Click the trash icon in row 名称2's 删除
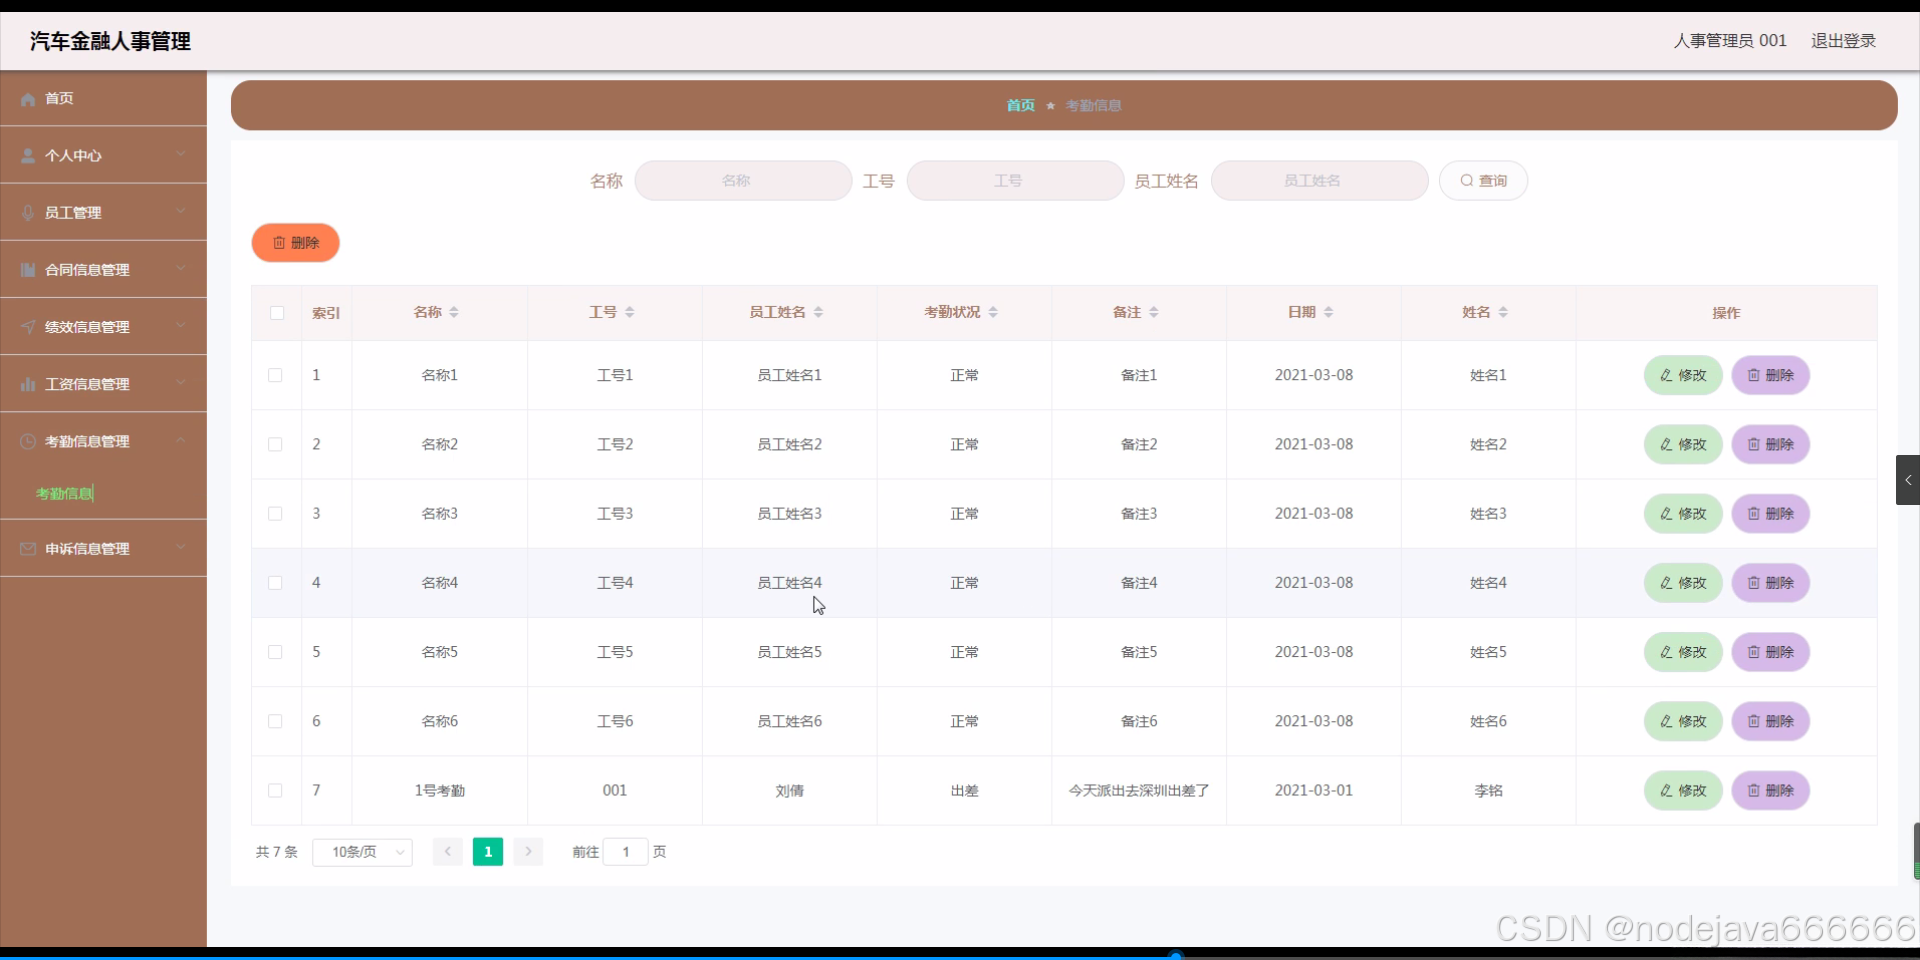 (1753, 444)
